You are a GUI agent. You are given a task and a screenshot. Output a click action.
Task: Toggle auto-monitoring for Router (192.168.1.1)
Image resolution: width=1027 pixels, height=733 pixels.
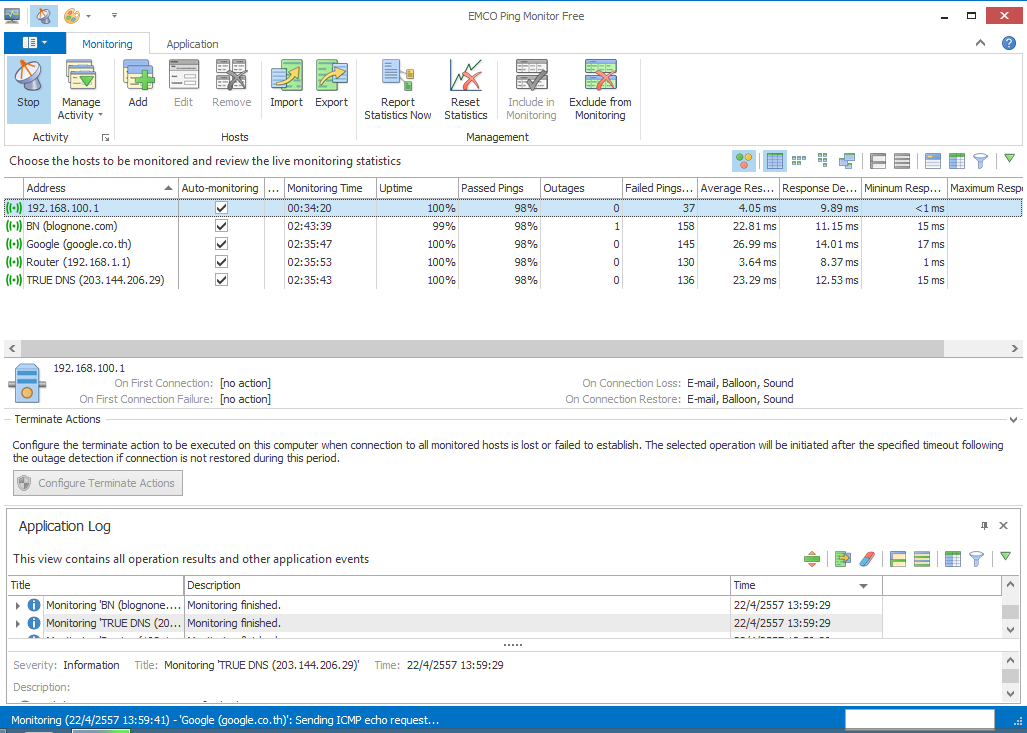point(221,262)
